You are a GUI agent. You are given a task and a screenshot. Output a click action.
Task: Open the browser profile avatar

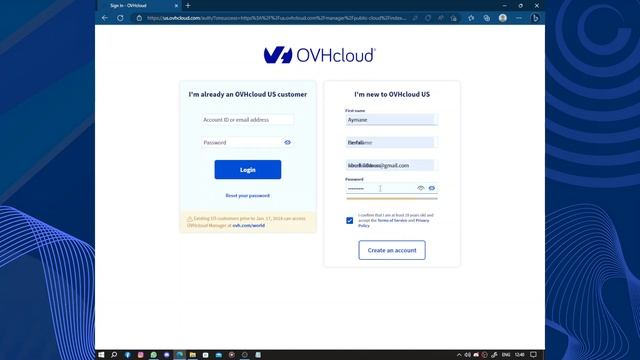(x=503, y=18)
